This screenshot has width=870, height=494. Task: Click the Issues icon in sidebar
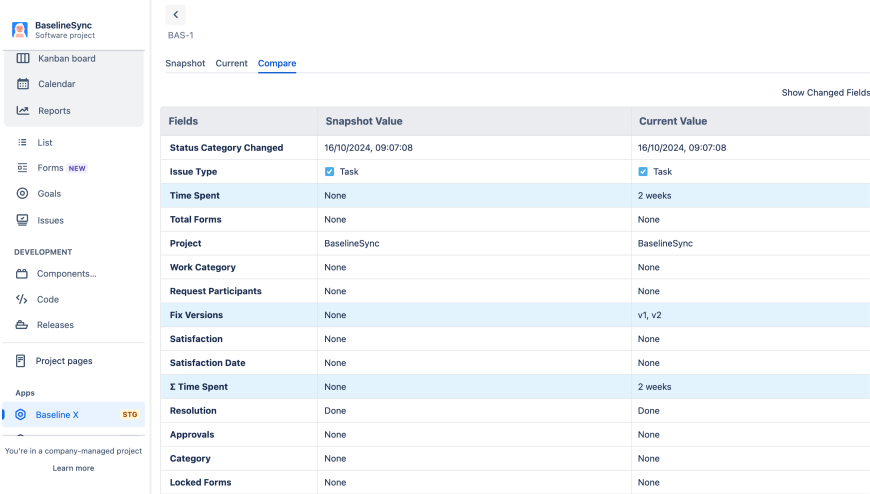pyautogui.click(x=22, y=220)
